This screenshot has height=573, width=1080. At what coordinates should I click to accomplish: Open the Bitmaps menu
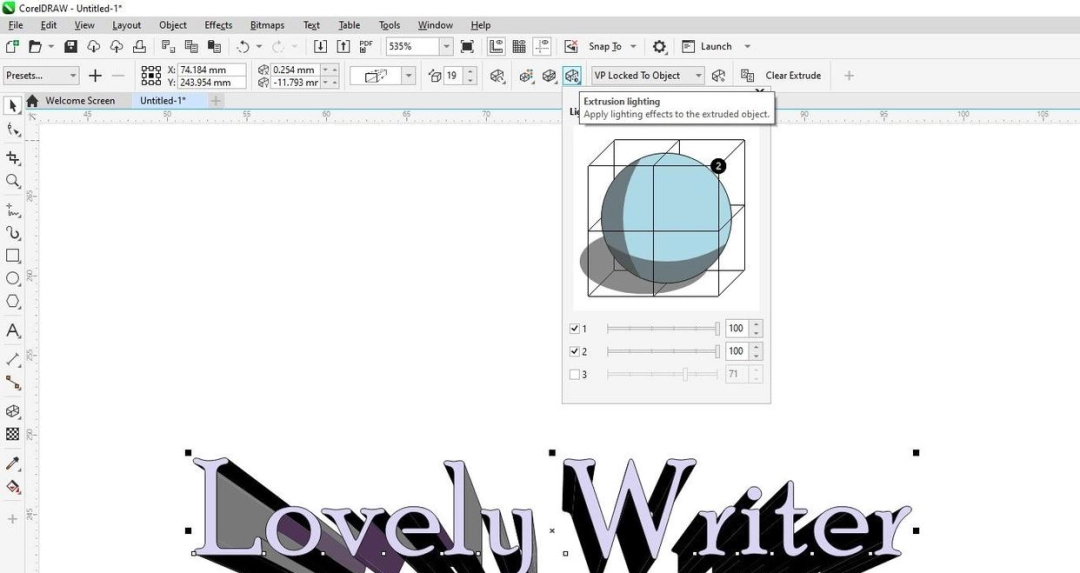point(267,25)
